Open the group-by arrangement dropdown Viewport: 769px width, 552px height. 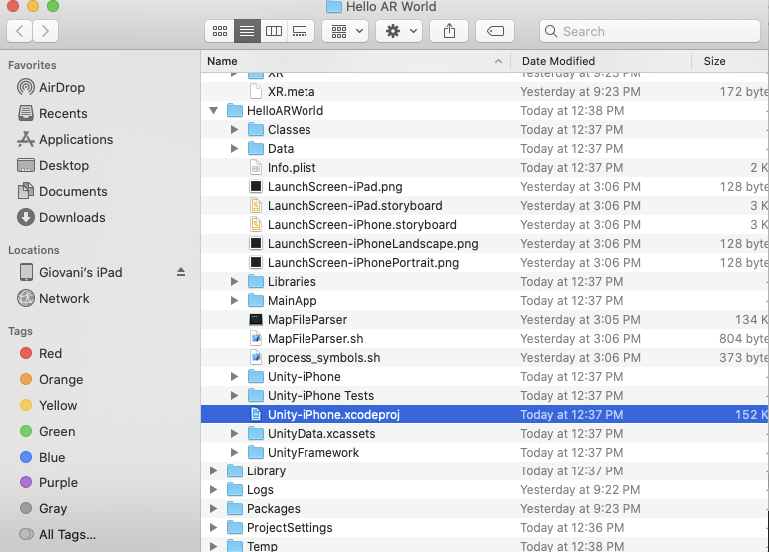[346, 31]
